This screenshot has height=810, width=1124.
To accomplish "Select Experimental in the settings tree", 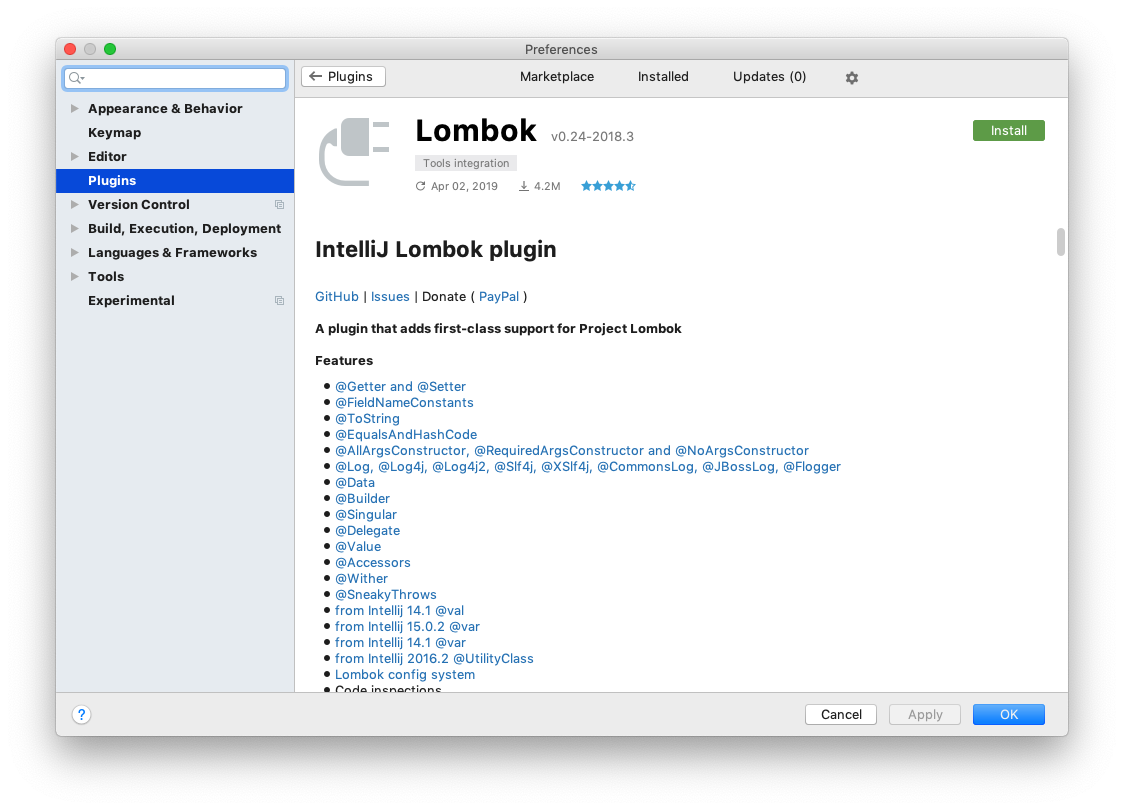I will pos(175,301).
